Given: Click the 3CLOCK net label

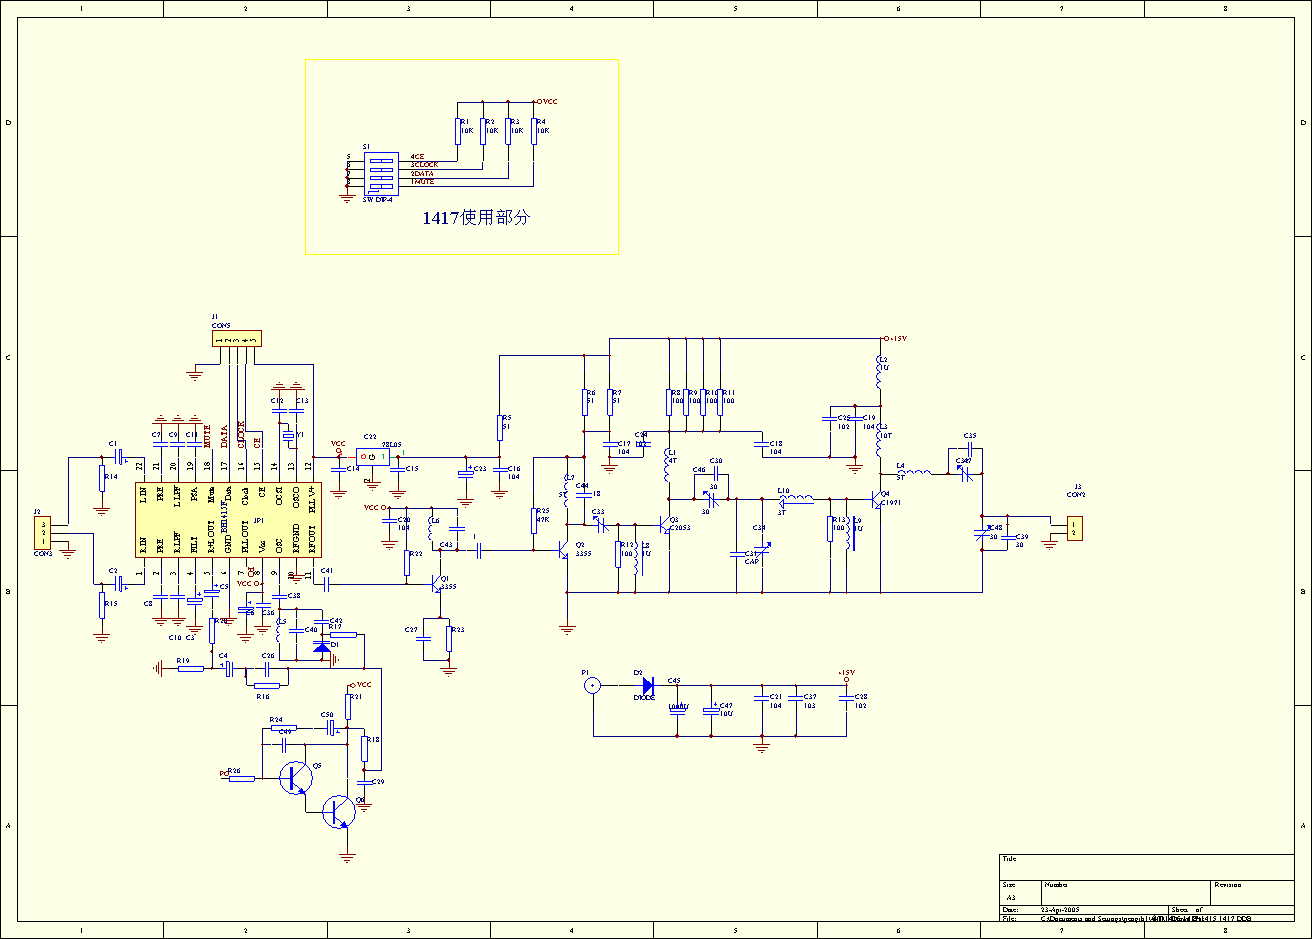Looking at the screenshot, I should tap(424, 165).
